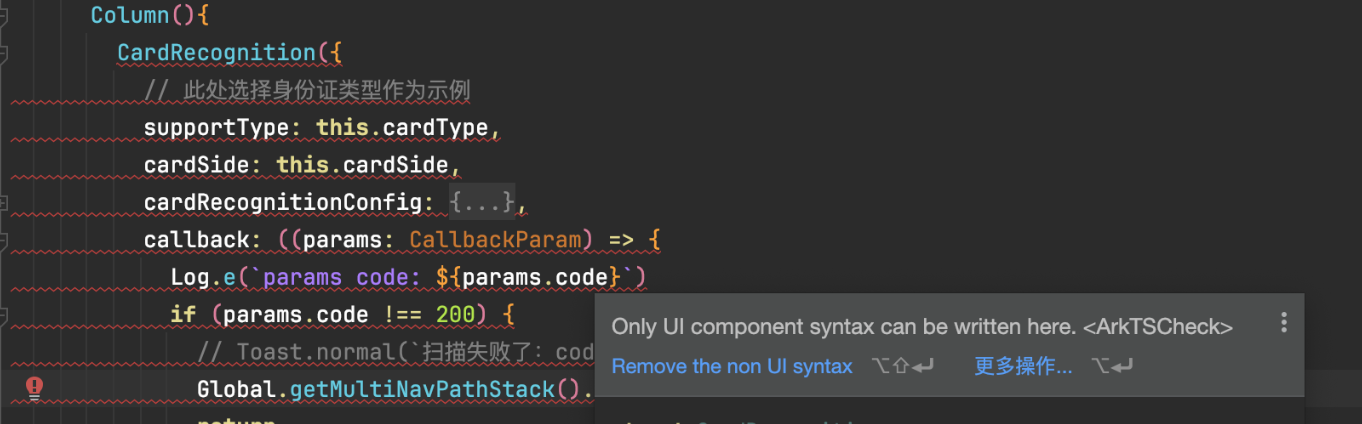Fold the callback arrow function in gutter
Viewport: 1362px width, 424px height.
[4, 240]
